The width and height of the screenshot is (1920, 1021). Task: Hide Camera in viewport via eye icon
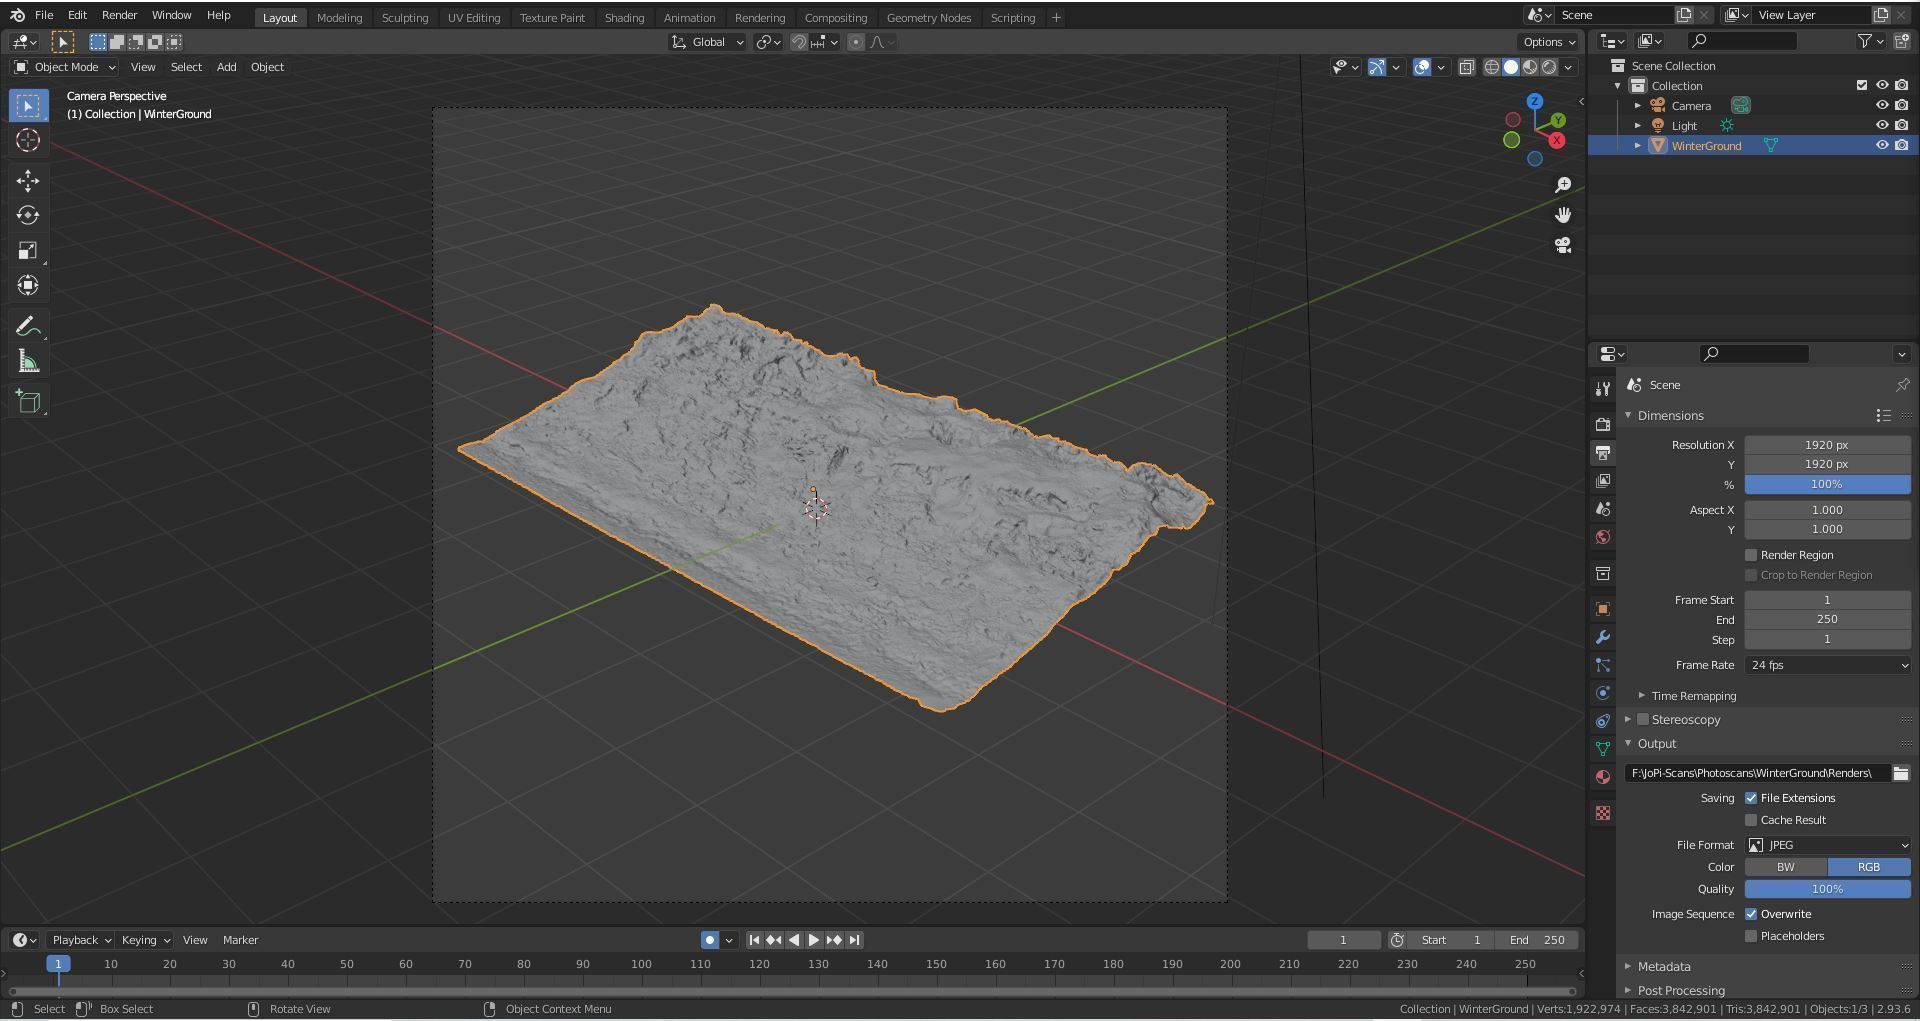click(1881, 105)
